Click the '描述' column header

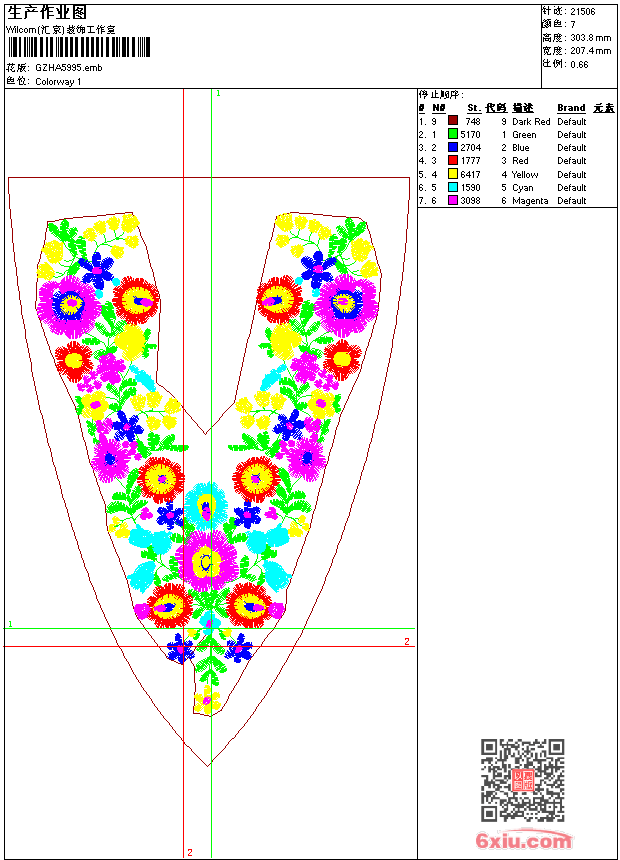[523, 108]
